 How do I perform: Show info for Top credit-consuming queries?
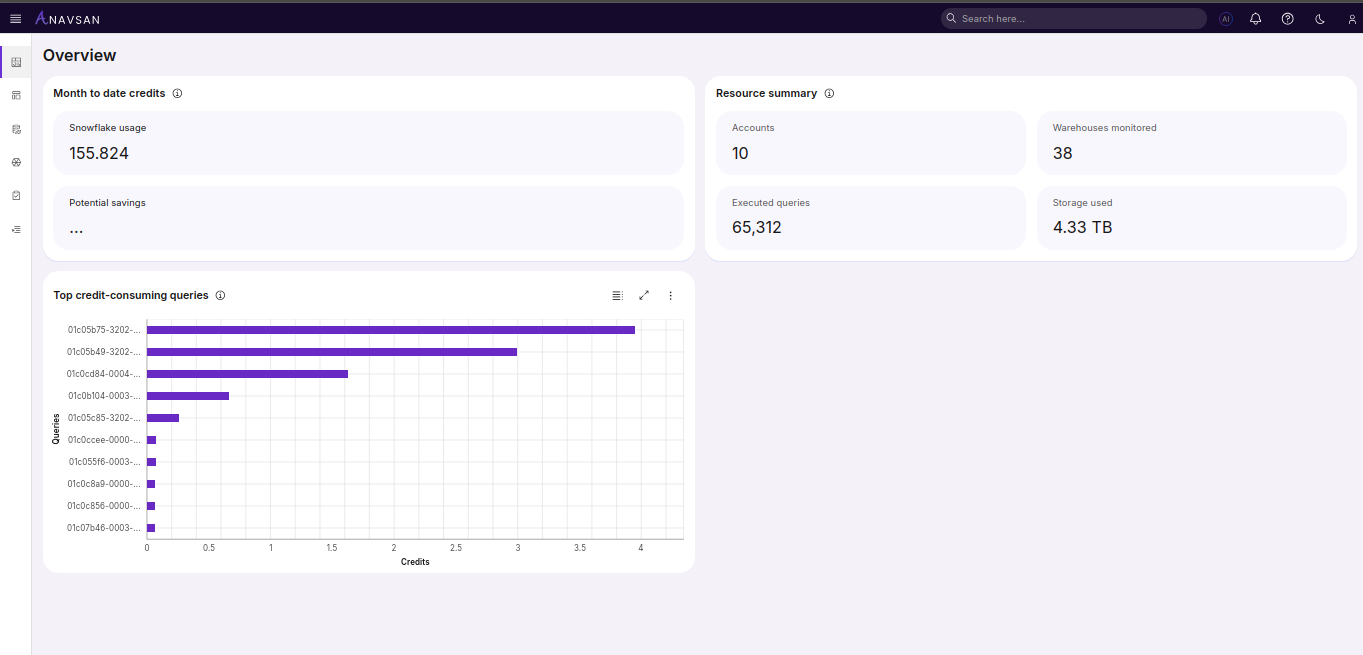point(220,295)
